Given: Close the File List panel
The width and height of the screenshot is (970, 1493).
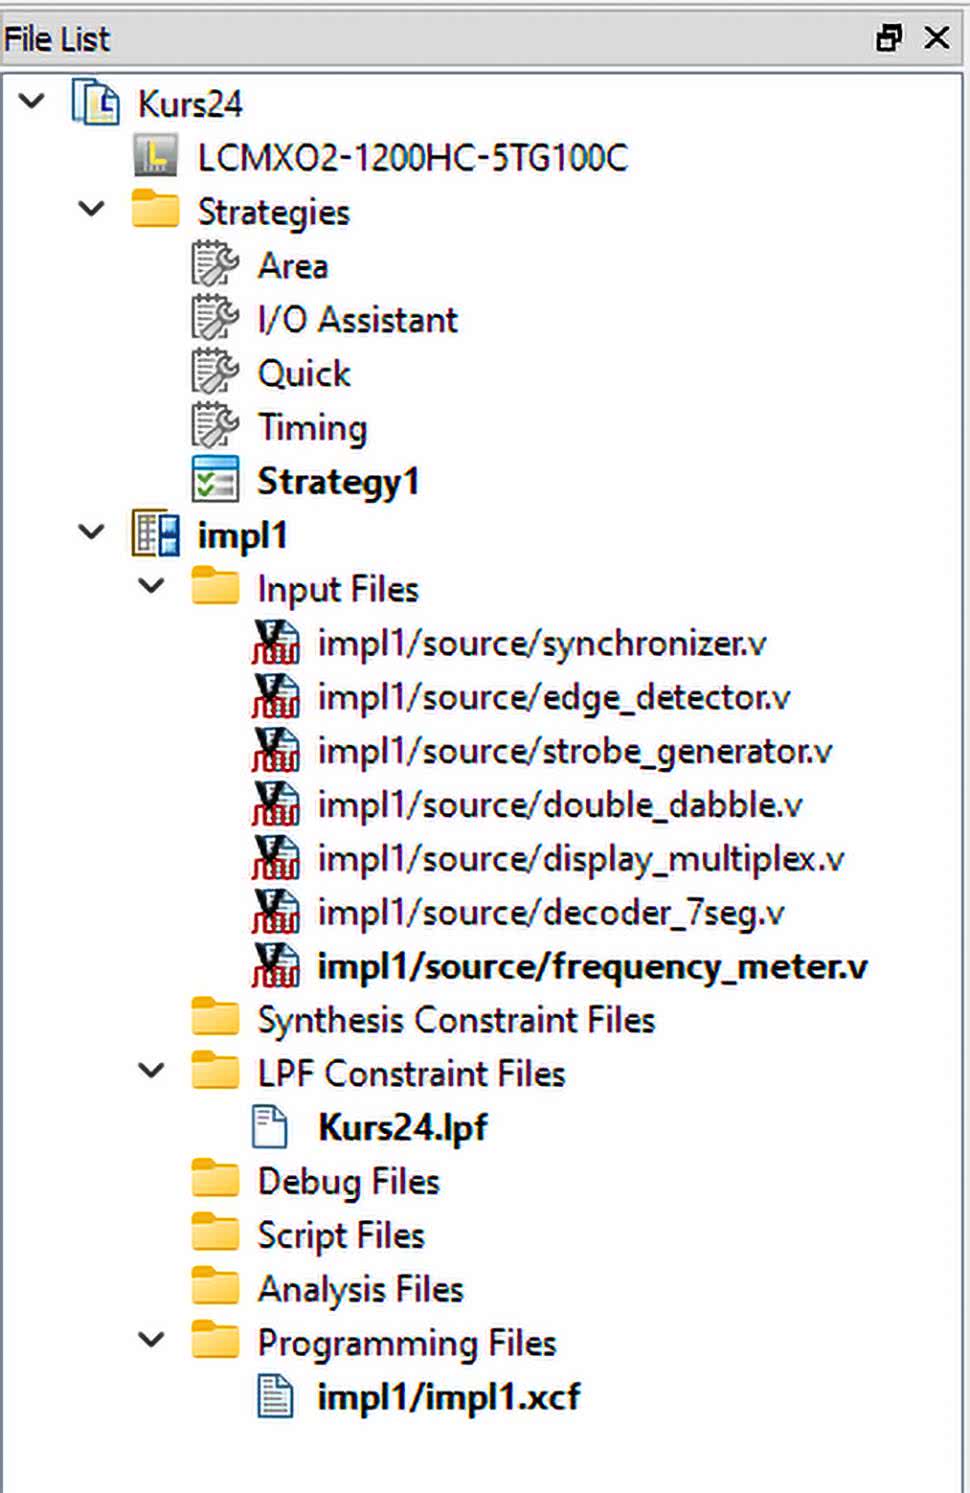Looking at the screenshot, I should (x=937, y=38).
